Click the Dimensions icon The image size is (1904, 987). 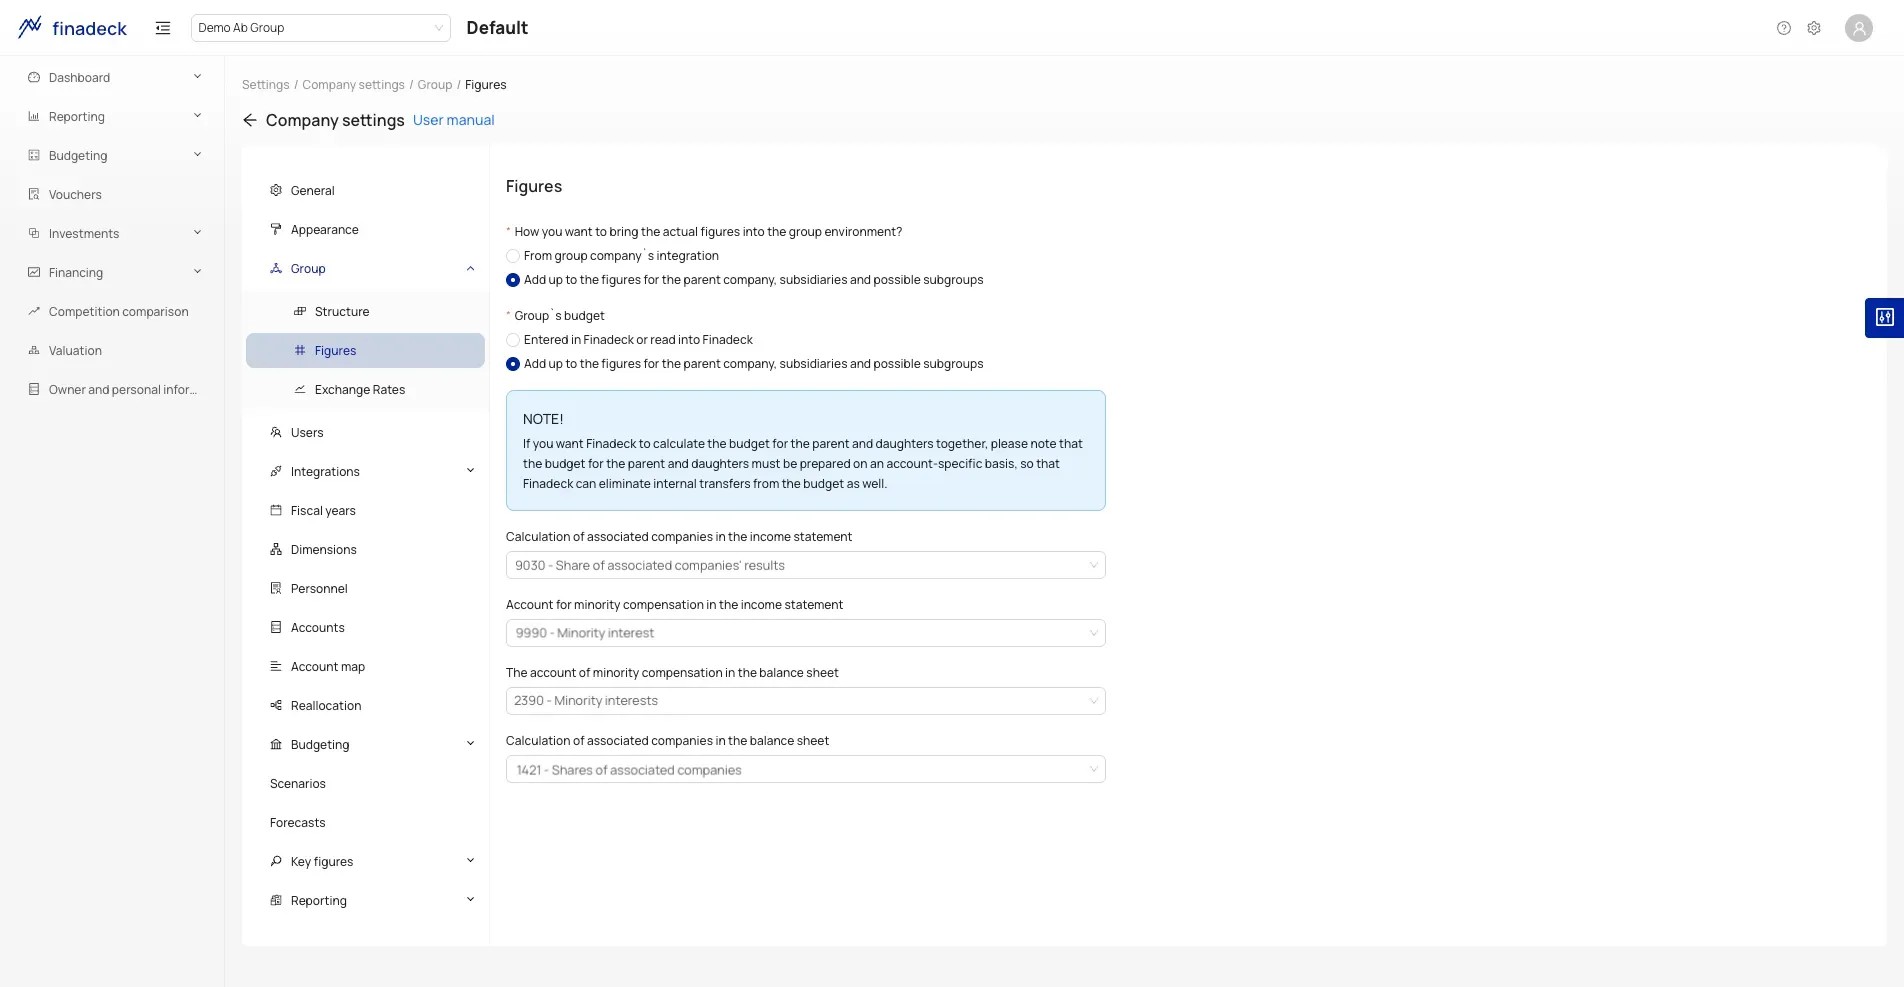[276, 549]
